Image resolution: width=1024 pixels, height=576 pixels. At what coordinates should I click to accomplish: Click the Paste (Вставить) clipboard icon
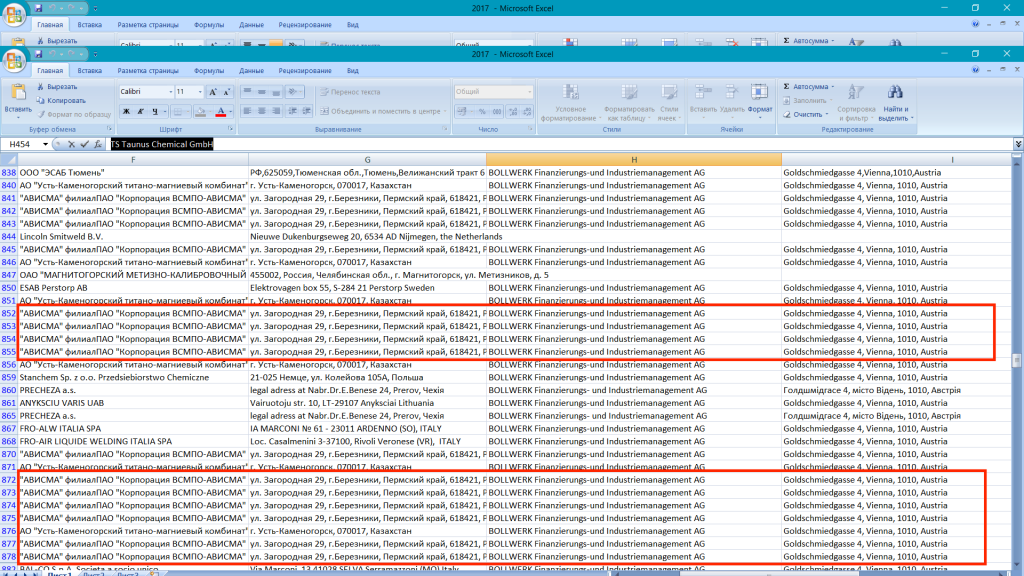pos(17,92)
